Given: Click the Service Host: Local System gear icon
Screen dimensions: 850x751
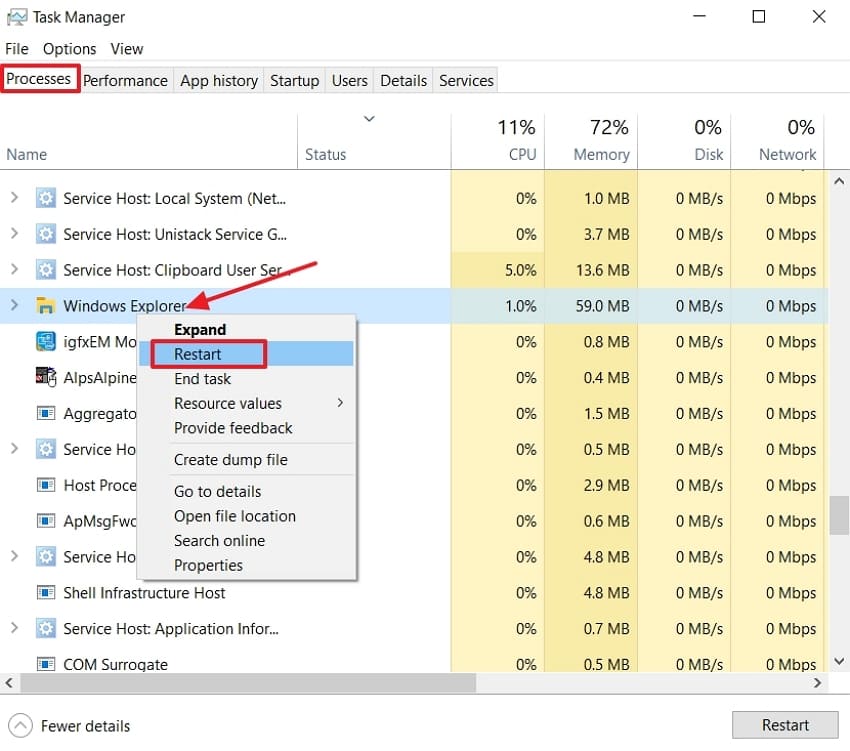Looking at the screenshot, I should coord(45,198).
